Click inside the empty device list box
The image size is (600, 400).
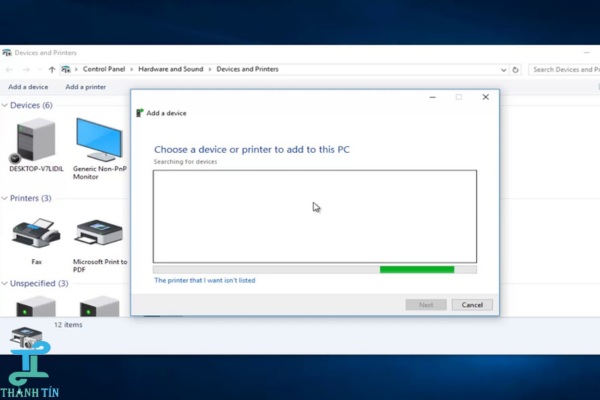click(315, 217)
